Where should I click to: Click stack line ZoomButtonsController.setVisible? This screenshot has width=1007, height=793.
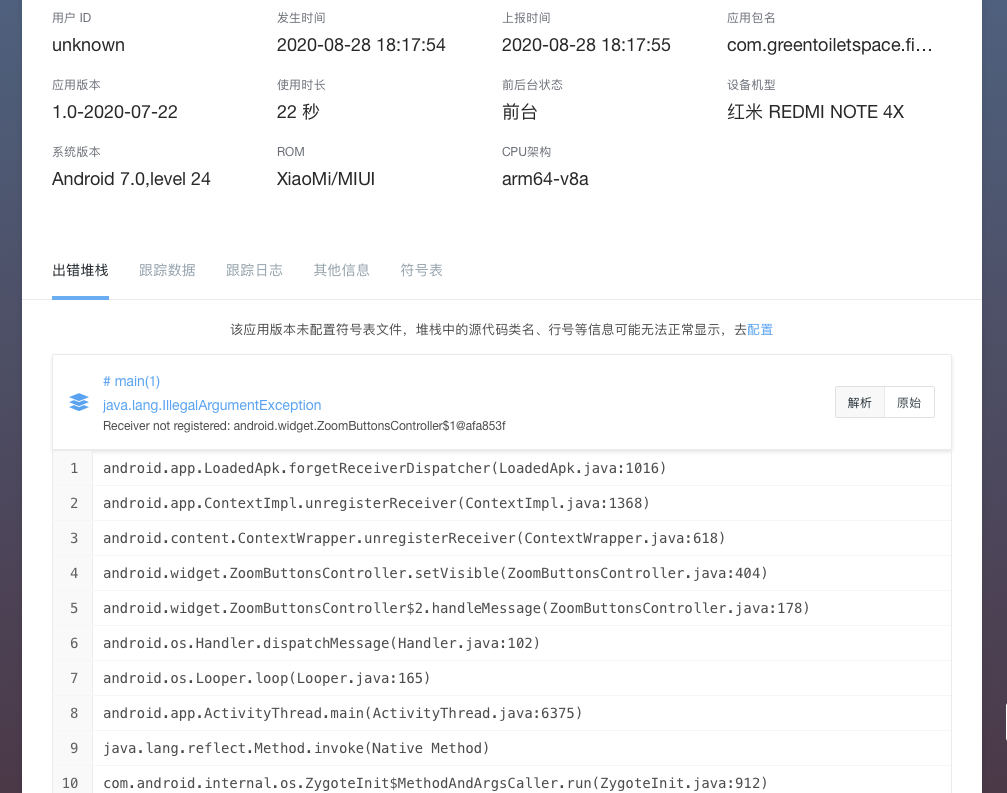click(x=435, y=573)
